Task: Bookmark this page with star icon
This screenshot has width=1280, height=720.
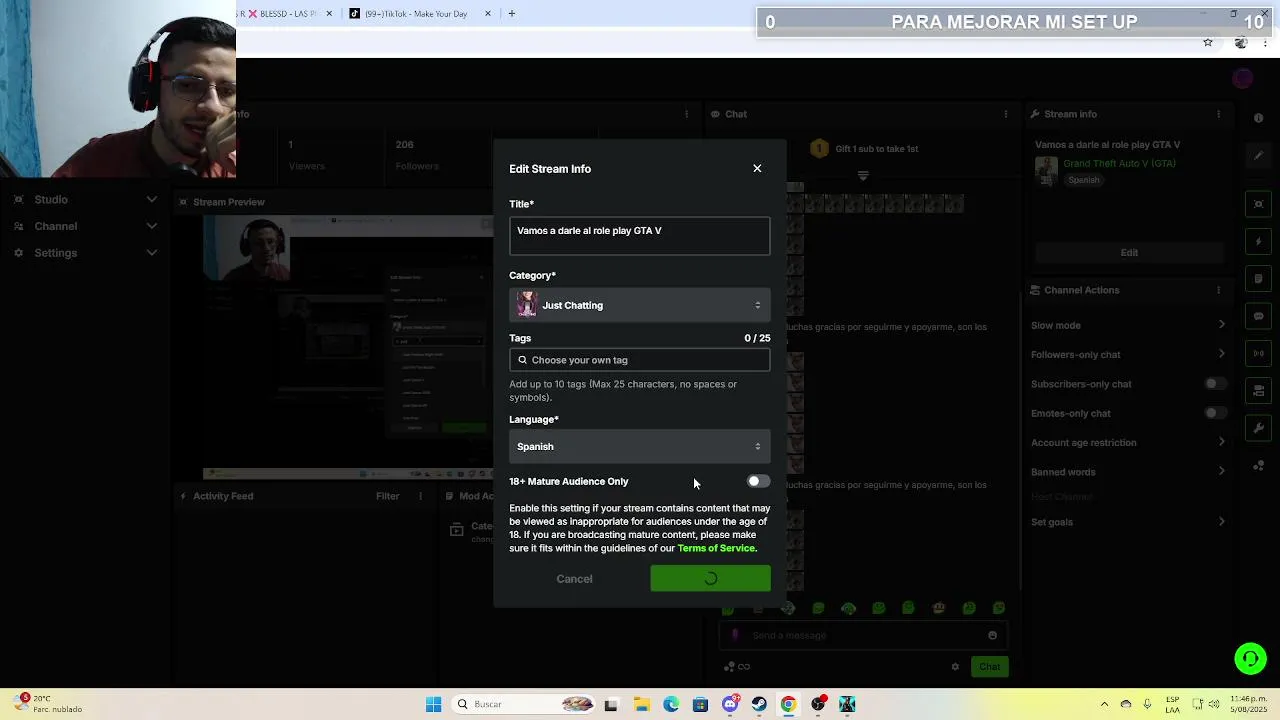Action: (x=1208, y=43)
